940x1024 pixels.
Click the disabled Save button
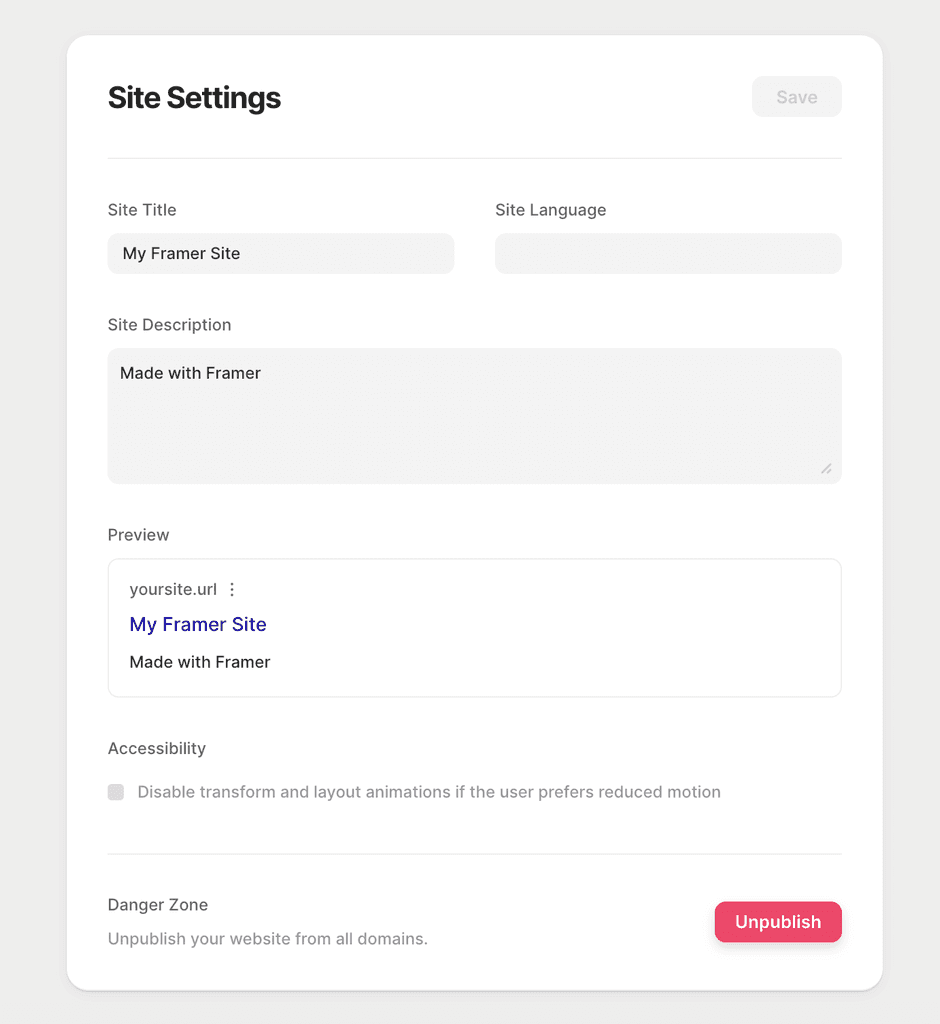796,97
